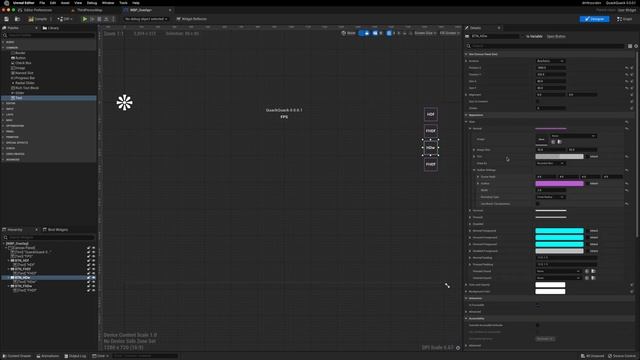Open the Diff options button
This screenshot has width=640, height=360.
pos(64,19)
